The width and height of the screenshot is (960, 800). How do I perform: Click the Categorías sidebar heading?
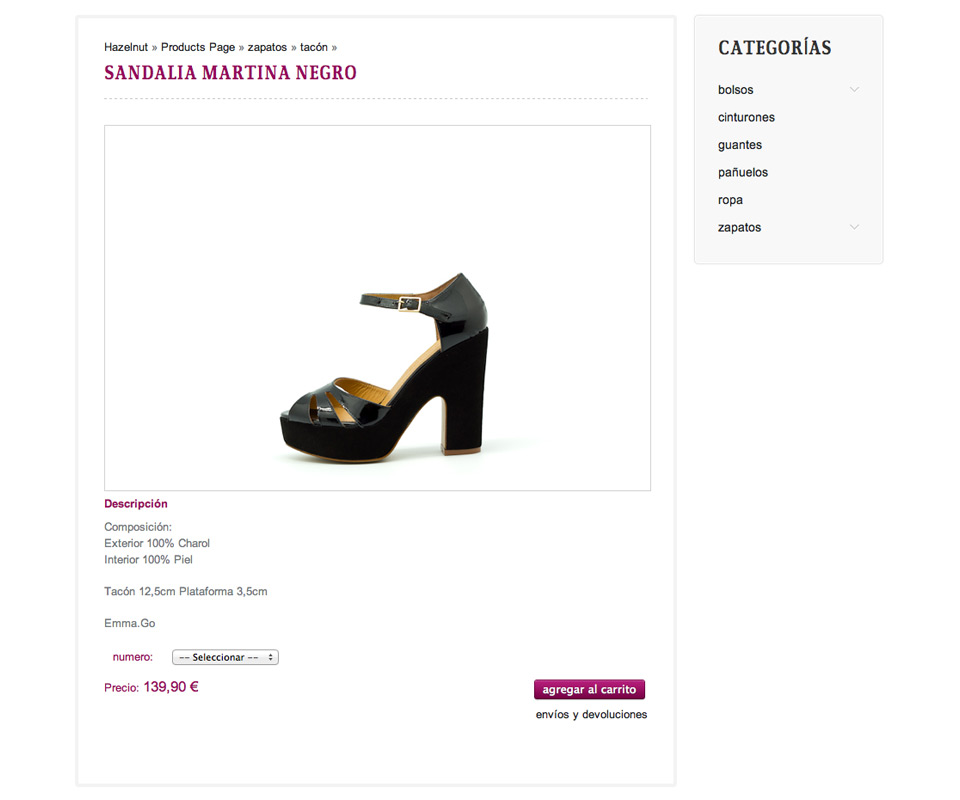[774, 48]
